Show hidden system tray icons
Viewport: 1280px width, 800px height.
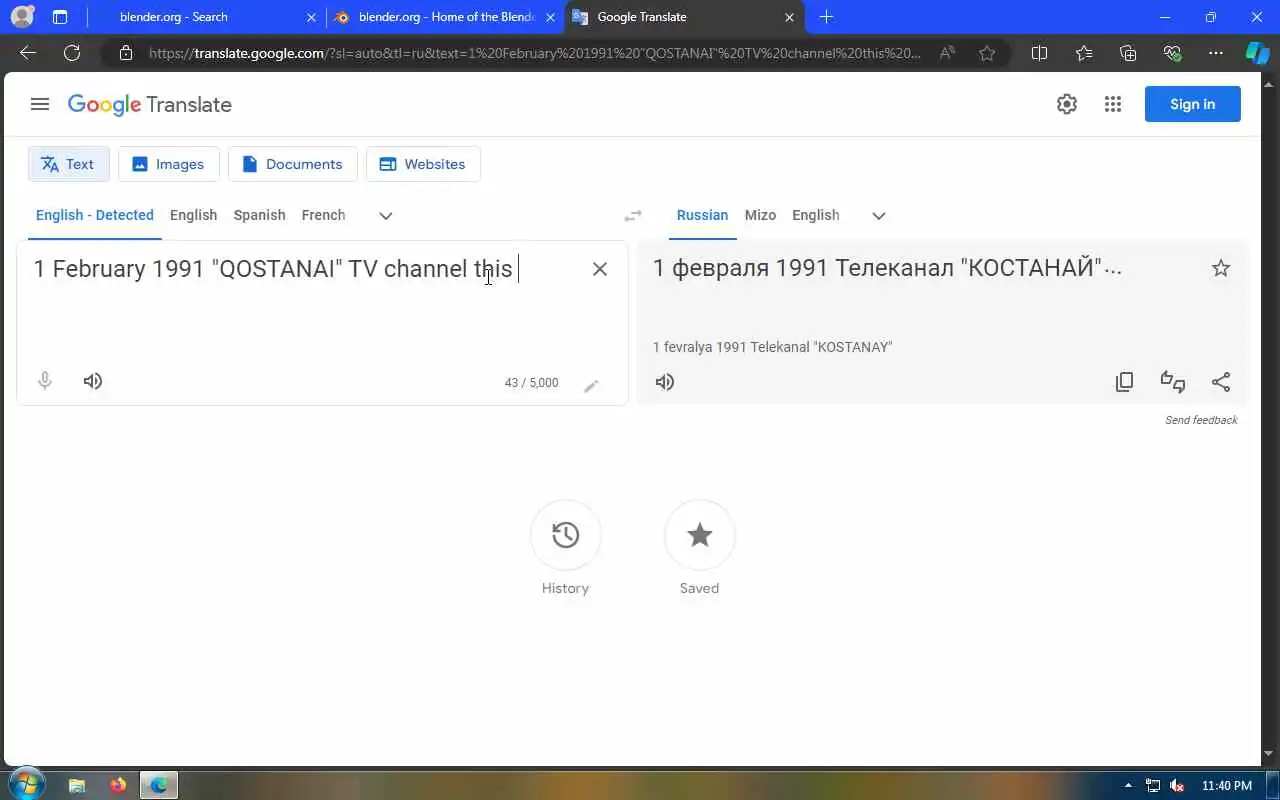click(1128, 785)
